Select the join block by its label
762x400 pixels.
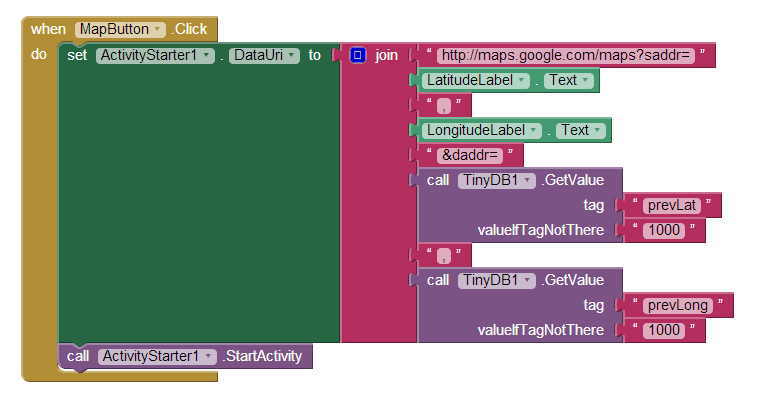(387, 55)
